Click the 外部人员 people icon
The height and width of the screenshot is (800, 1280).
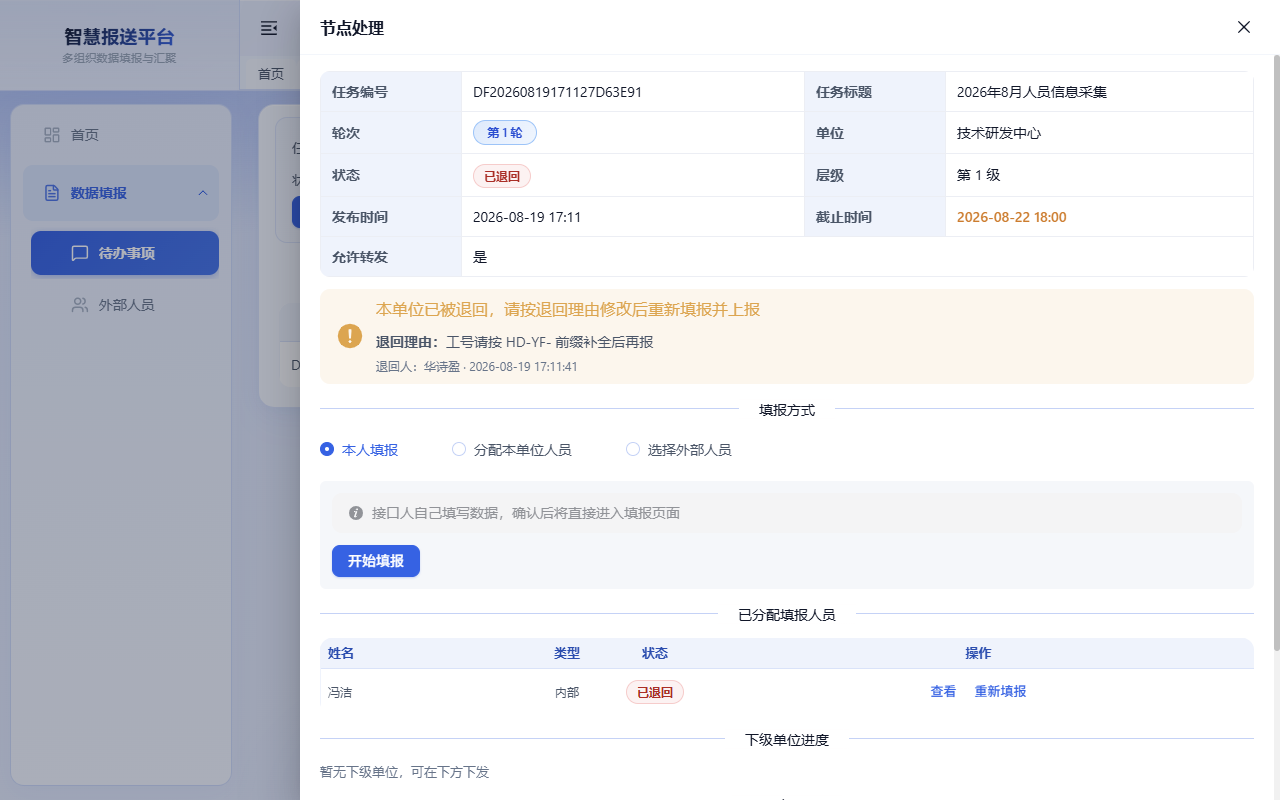[x=80, y=305]
